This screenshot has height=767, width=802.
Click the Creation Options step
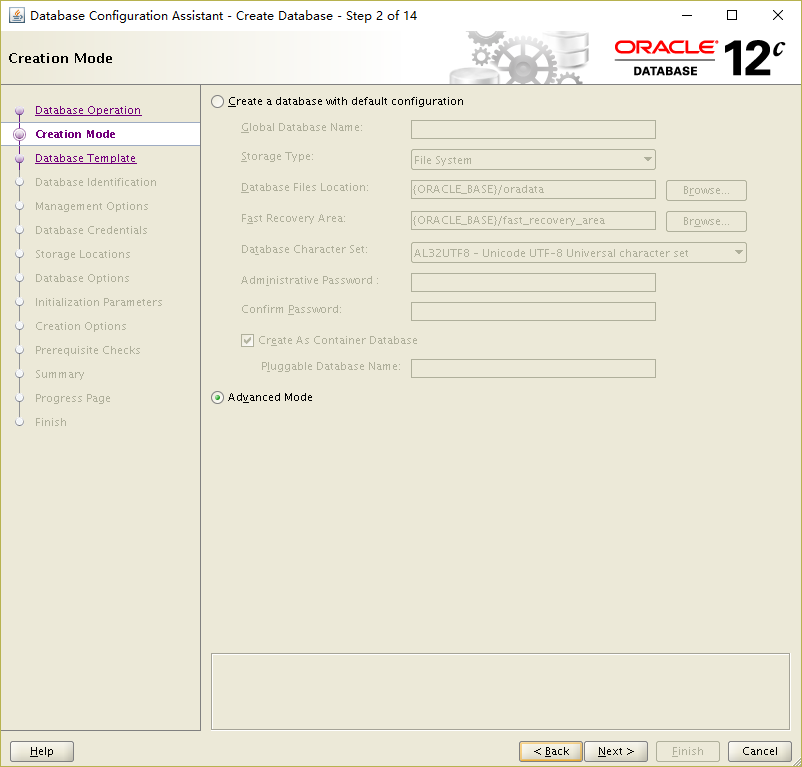[80, 326]
